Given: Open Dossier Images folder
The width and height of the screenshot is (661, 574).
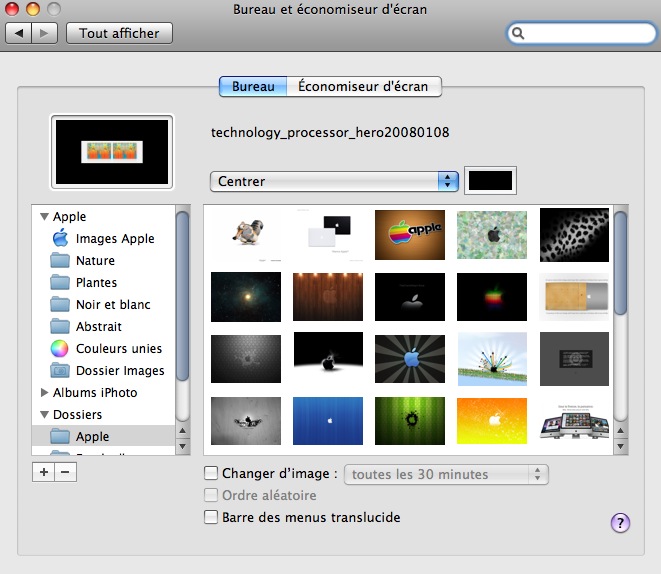Looking at the screenshot, I should [x=107, y=370].
